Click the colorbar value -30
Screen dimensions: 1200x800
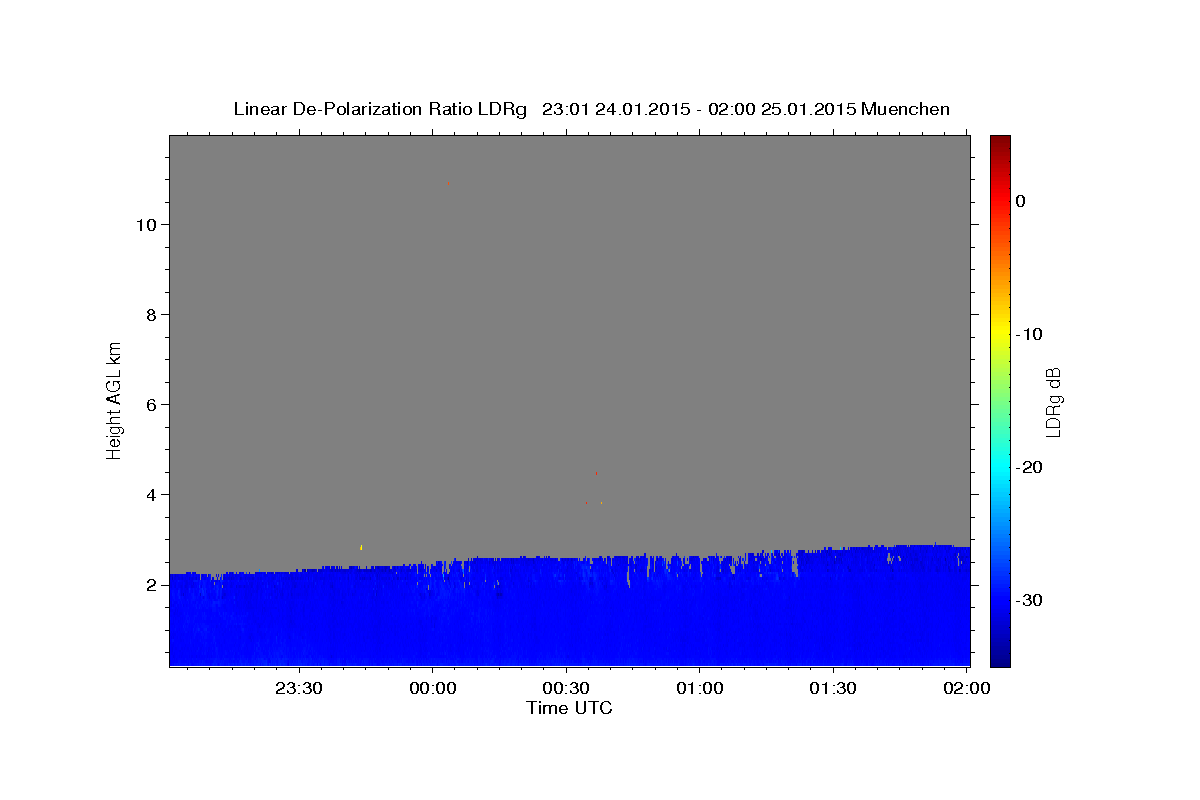coord(1029,600)
